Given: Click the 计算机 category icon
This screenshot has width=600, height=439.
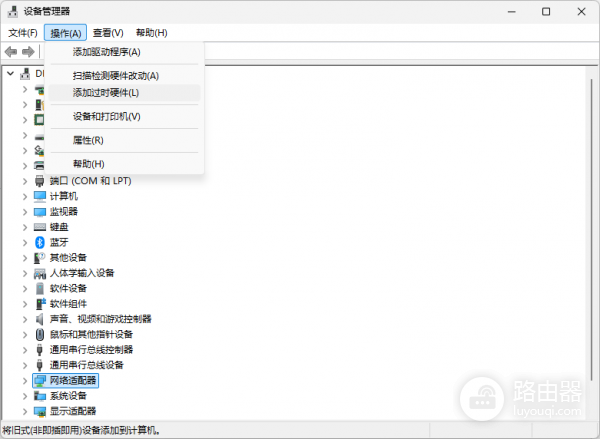Looking at the screenshot, I should pos(40,196).
